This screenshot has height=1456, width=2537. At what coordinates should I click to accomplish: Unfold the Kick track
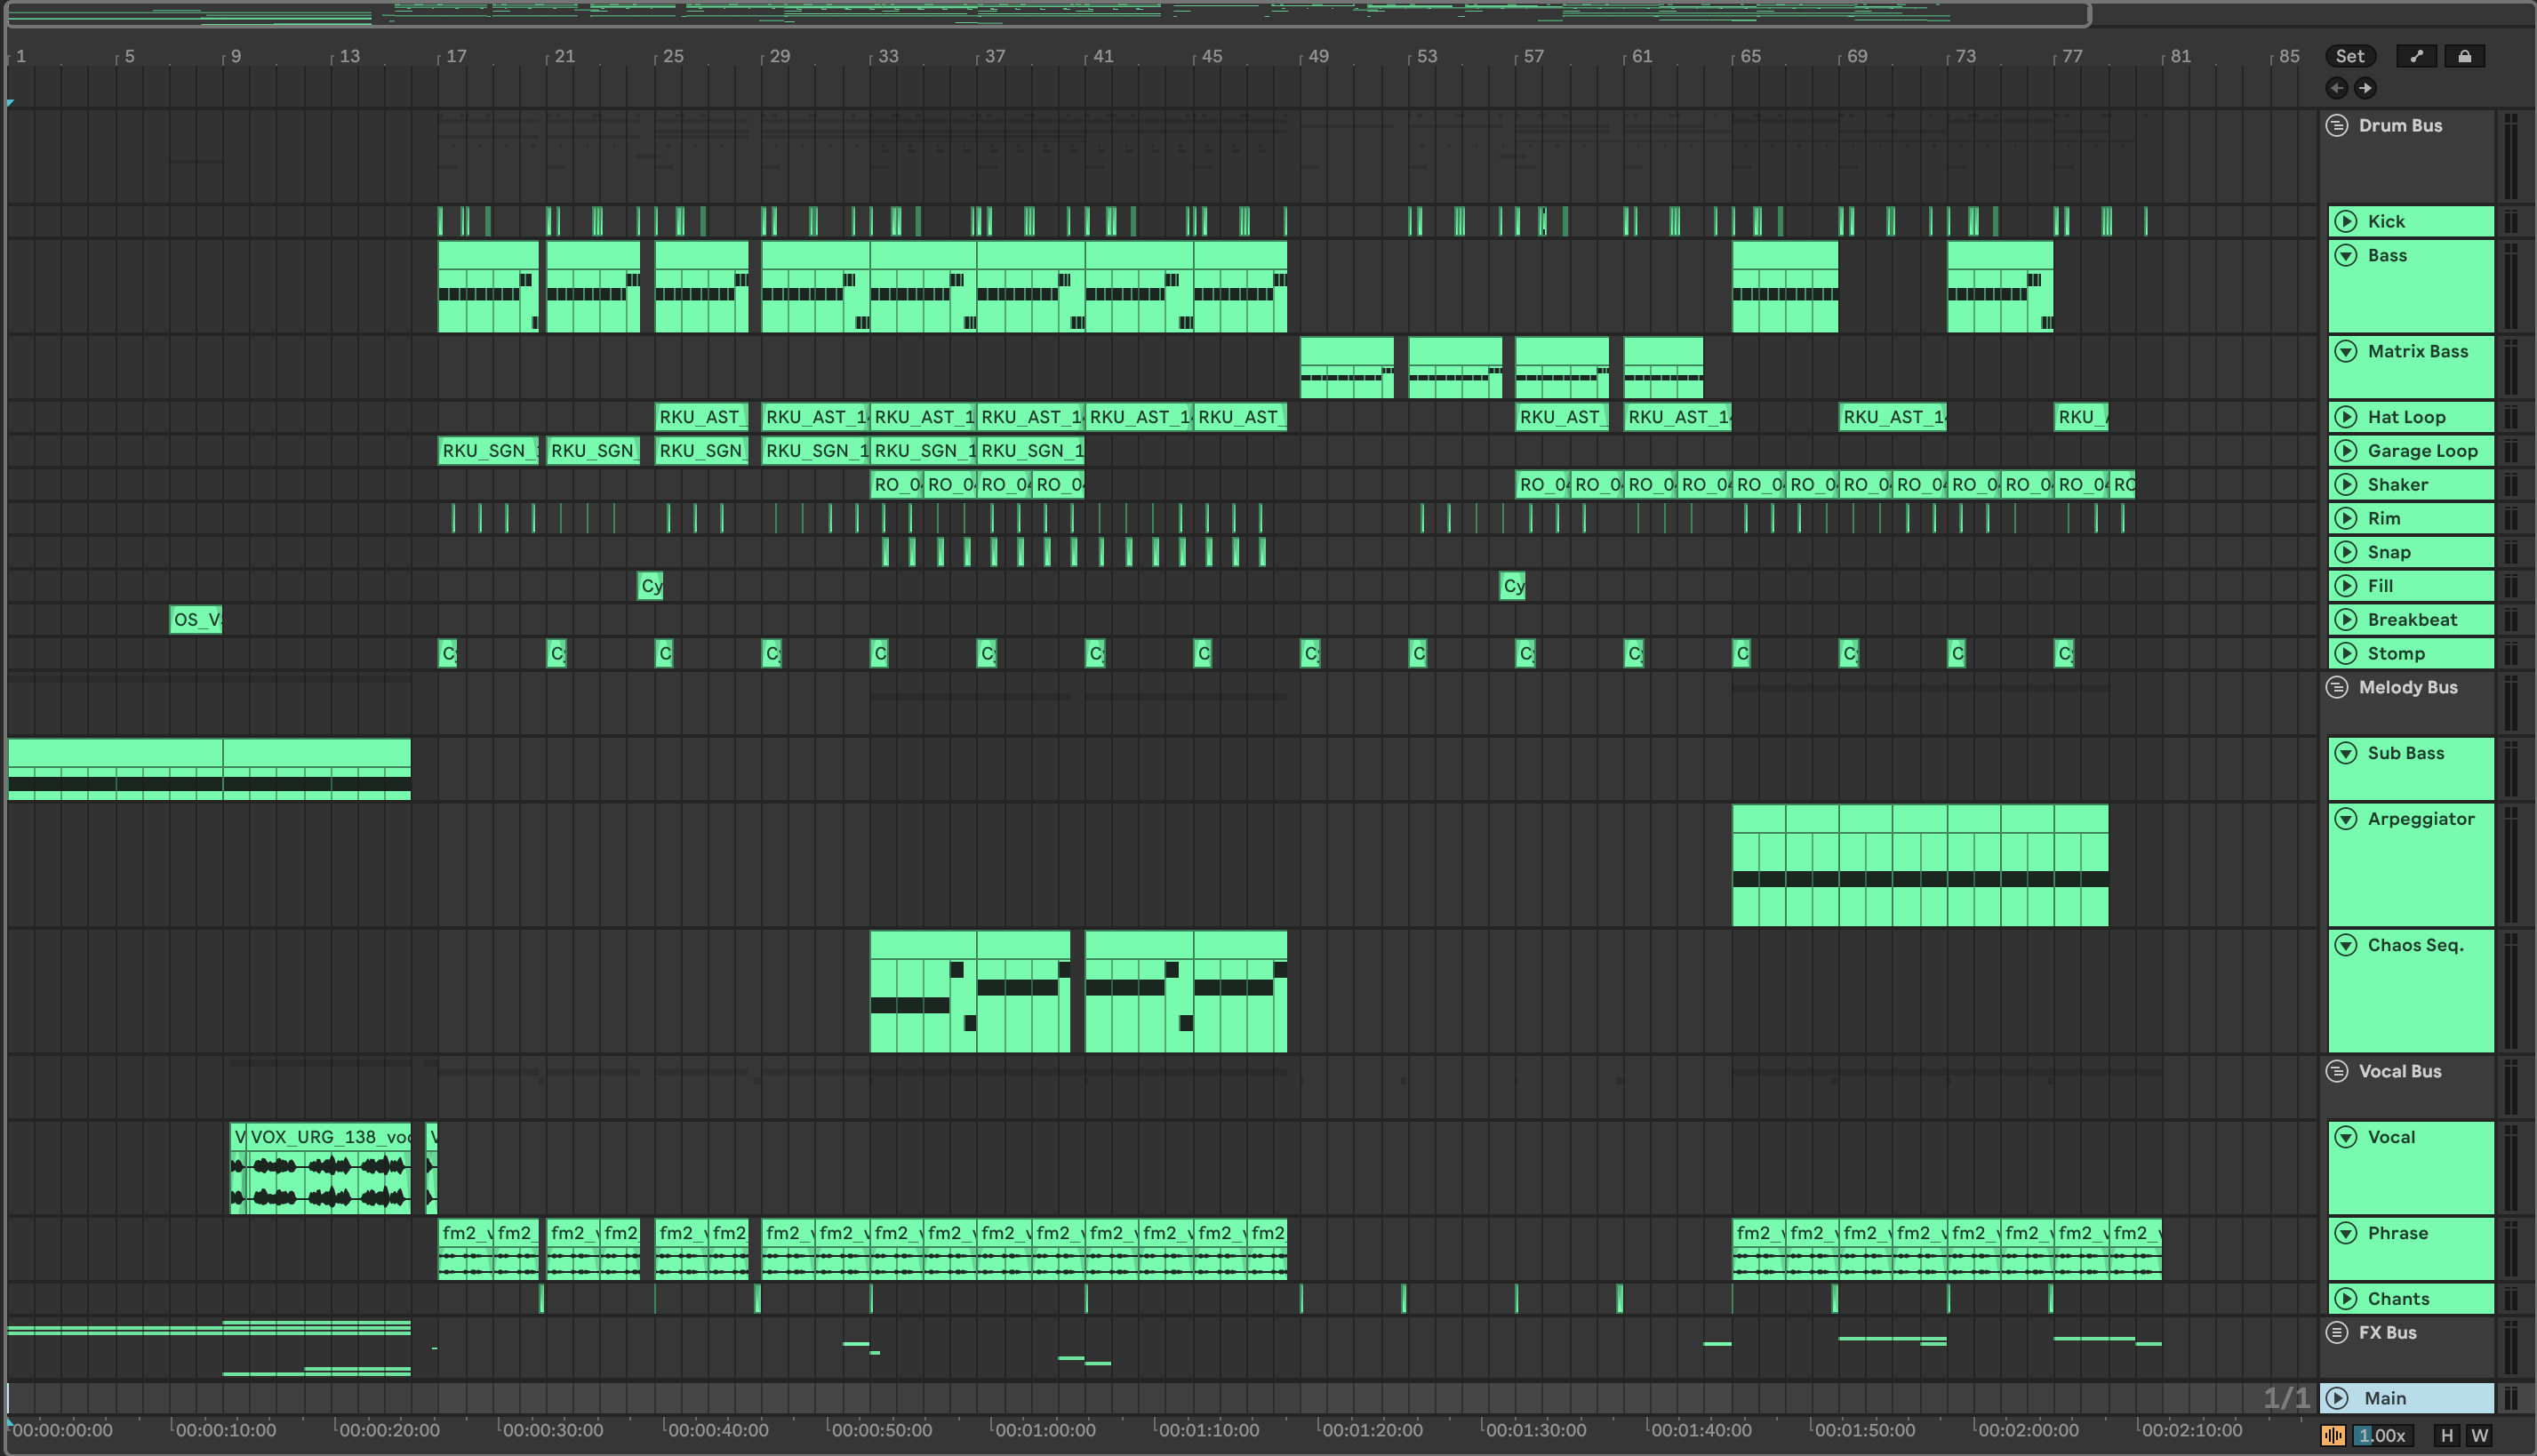2345,221
